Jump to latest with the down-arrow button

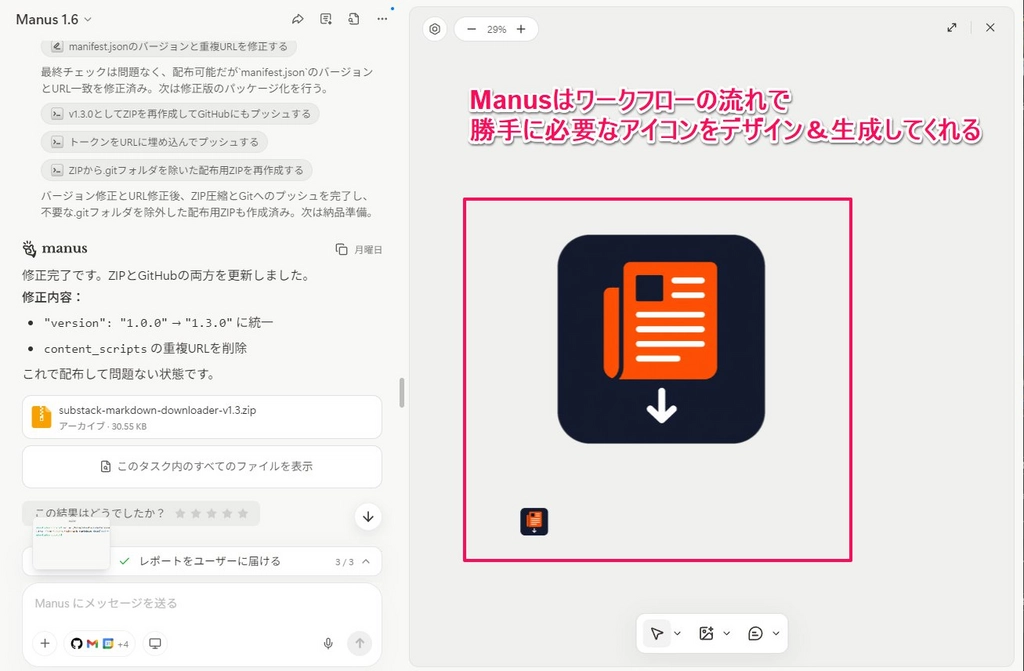pyautogui.click(x=368, y=517)
